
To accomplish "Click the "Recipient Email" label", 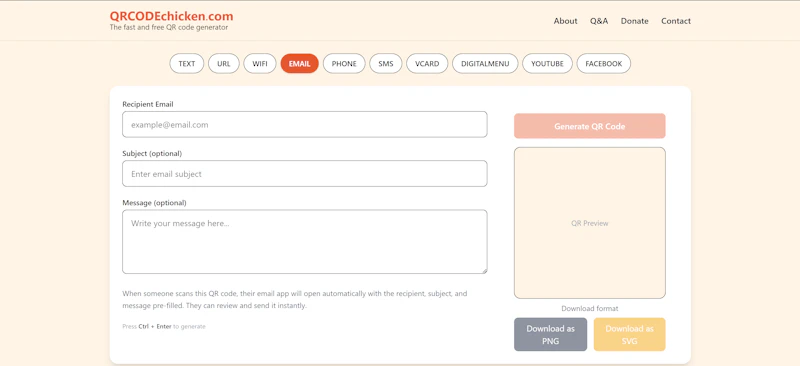I will 148,104.
